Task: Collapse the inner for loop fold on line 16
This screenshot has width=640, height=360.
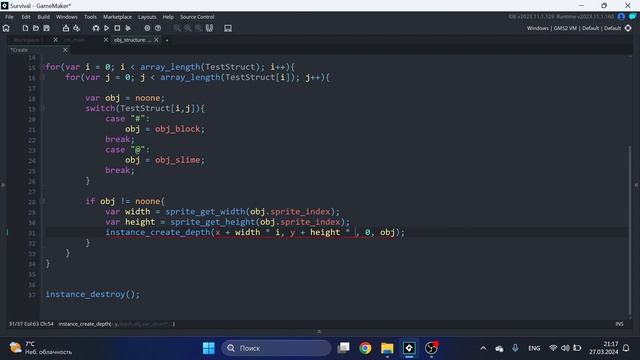Action: coord(43,77)
